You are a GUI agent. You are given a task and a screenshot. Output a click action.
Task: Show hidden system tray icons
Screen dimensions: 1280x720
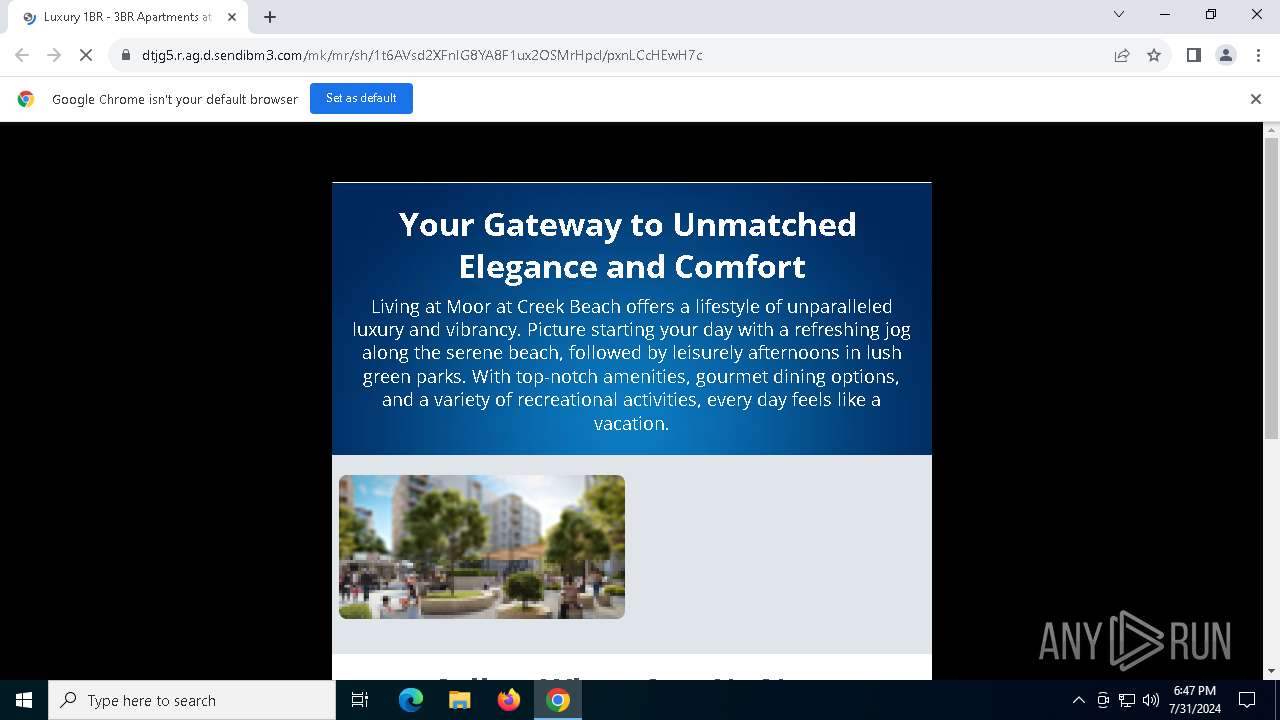click(x=1078, y=700)
